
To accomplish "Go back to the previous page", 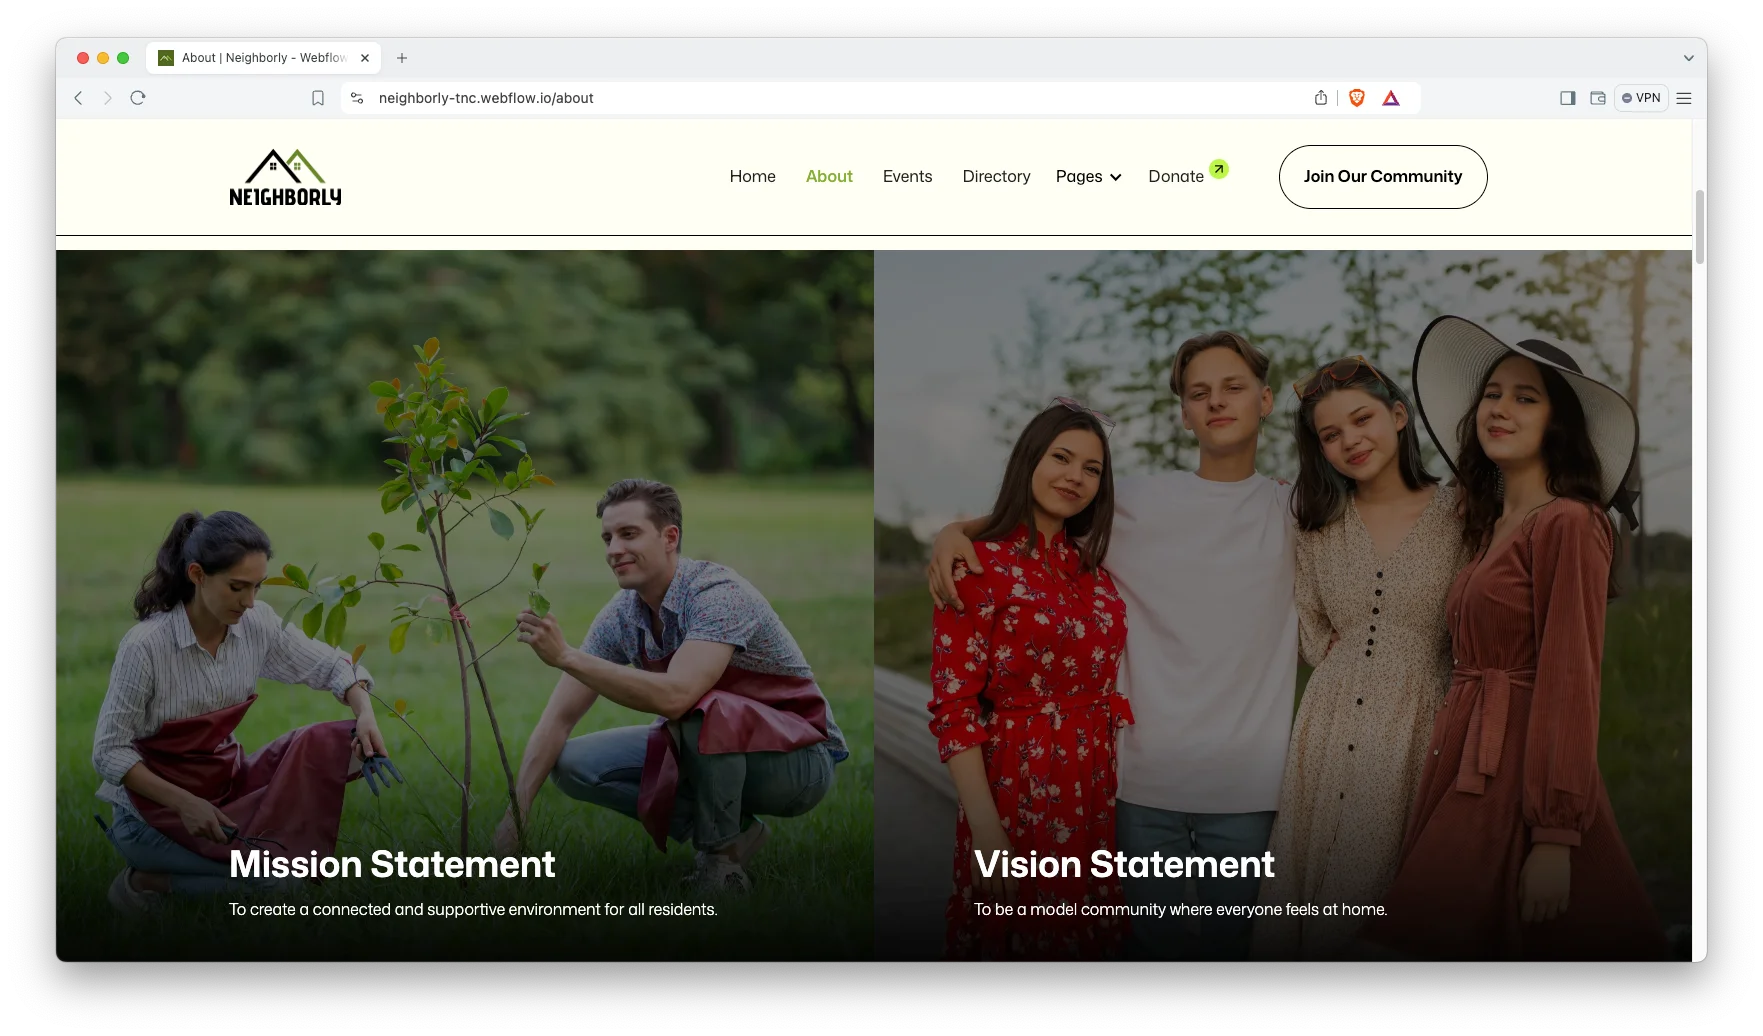I will point(79,98).
